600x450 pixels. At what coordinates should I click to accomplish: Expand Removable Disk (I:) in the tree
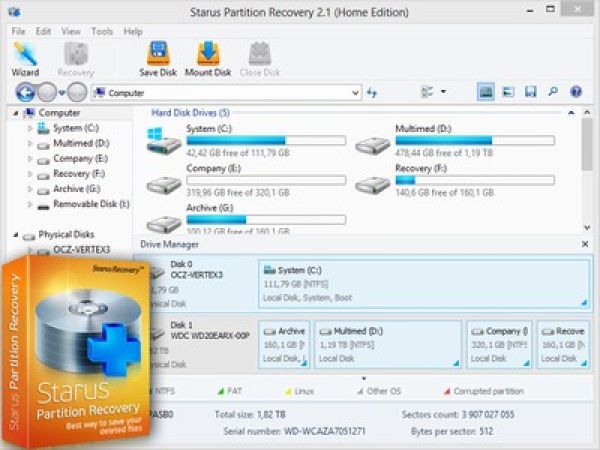click(29, 204)
